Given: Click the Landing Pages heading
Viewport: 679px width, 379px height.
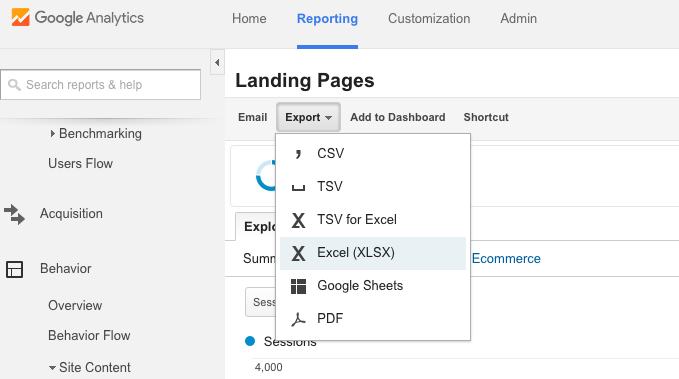Looking at the screenshot, I should point(305,81).
